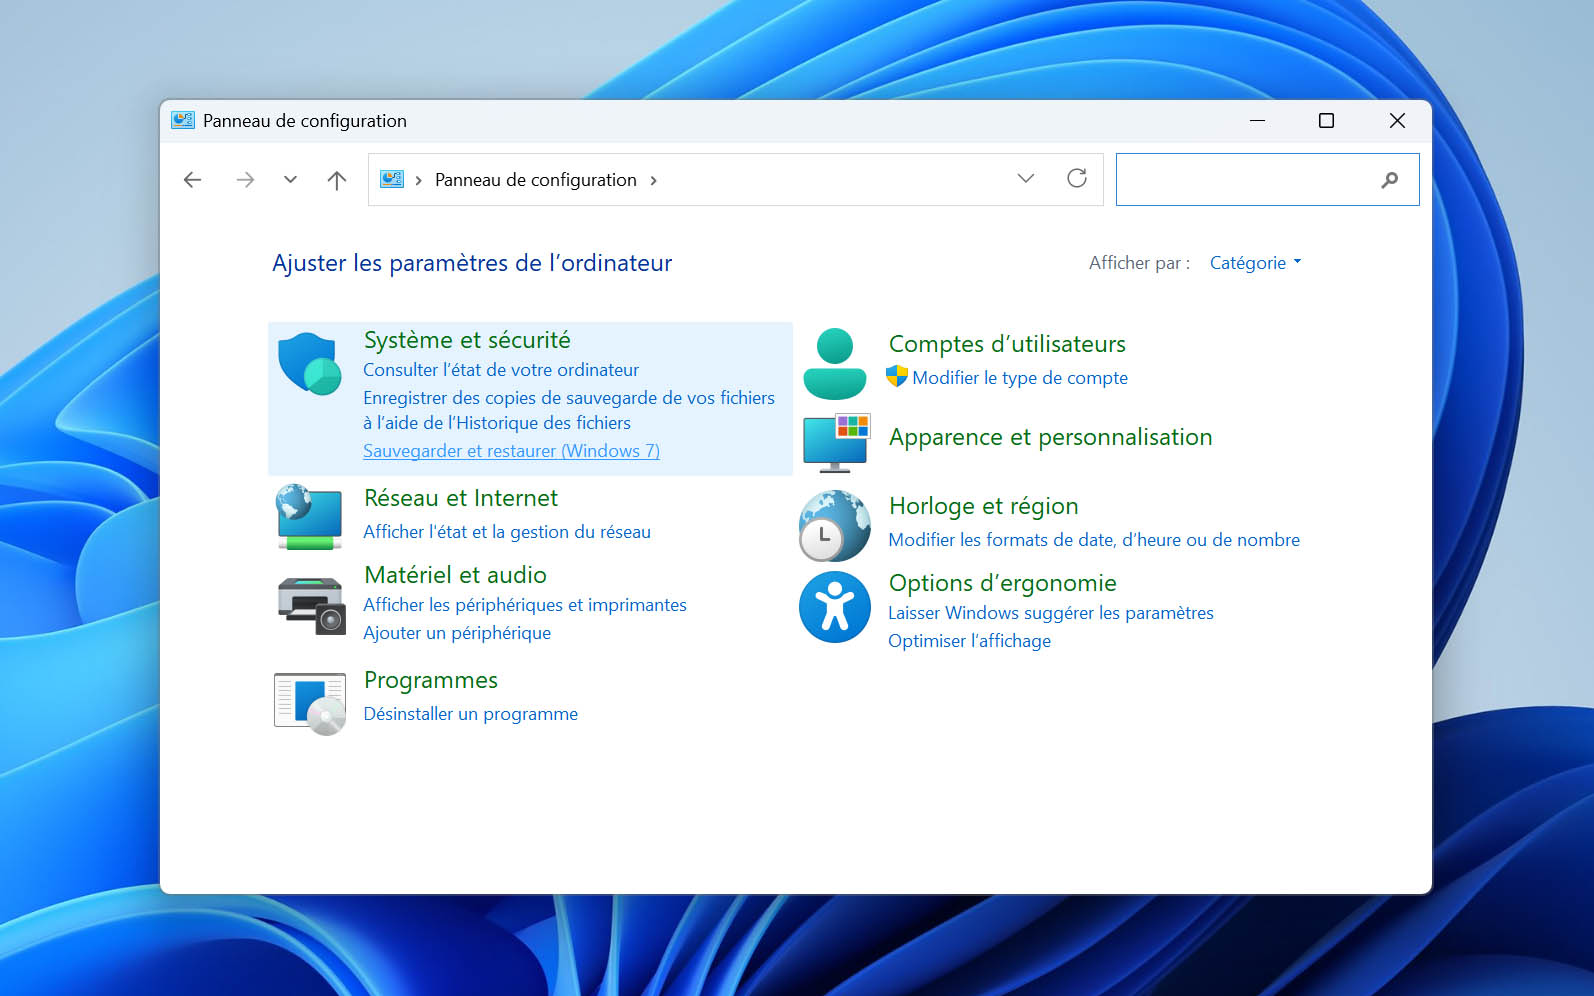
Task: Expand chevron after Panneau de configuration breadcrumb
Action: coord(654,180)
